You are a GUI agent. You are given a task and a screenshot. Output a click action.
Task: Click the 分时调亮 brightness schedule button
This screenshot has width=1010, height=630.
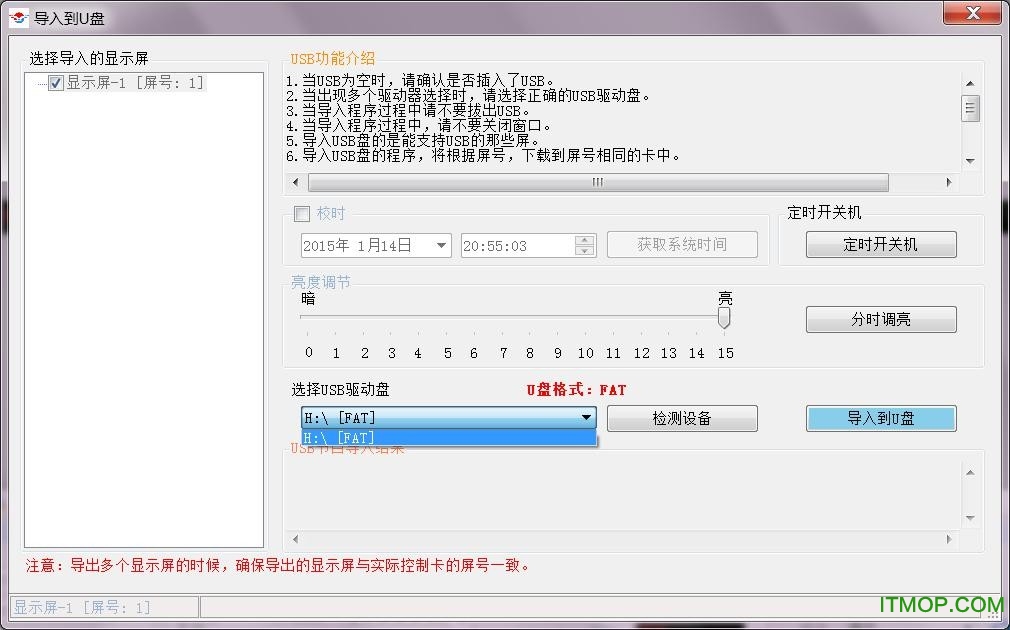tap(880, 319)
